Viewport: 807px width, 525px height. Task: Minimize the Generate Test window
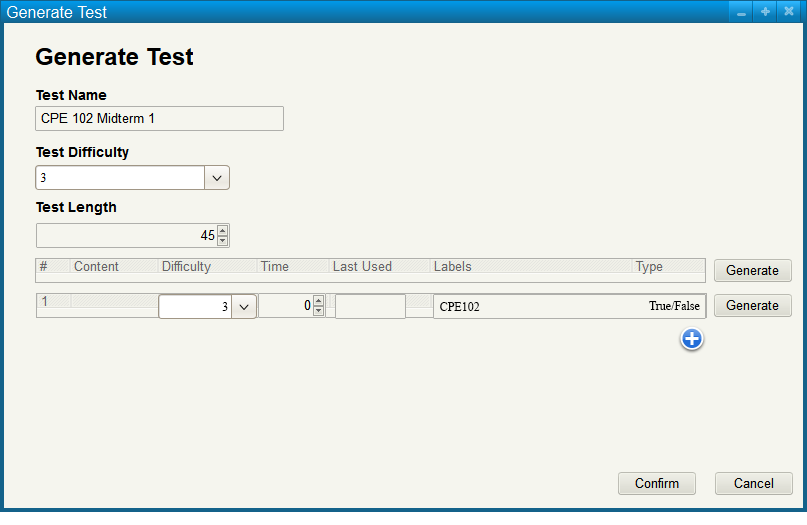[x=741, y=13]
